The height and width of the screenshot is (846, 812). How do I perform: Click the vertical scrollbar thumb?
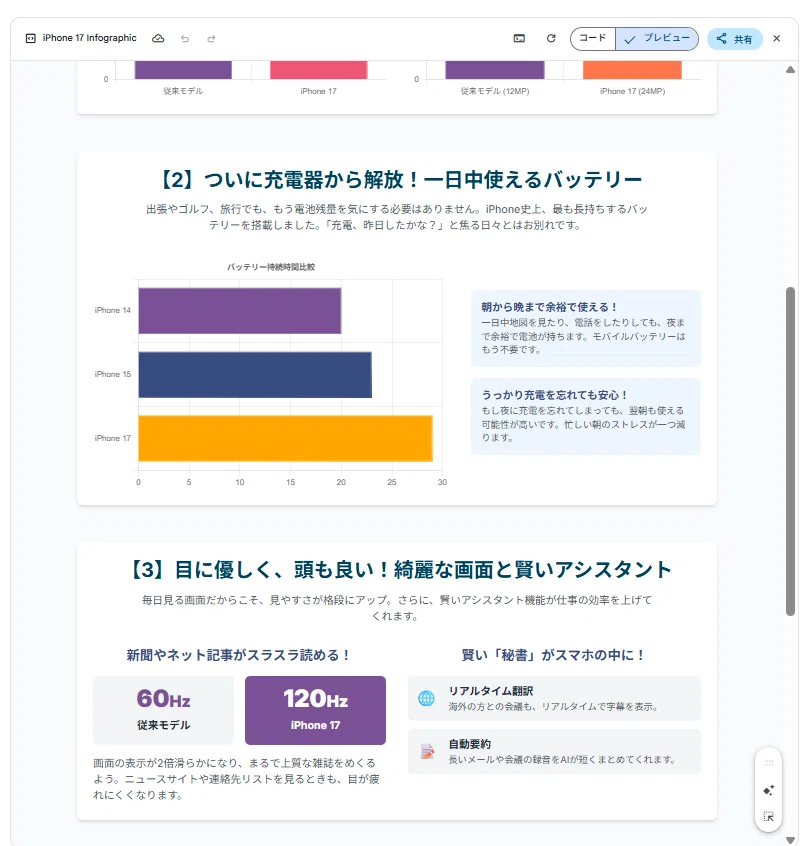[790, 451]
